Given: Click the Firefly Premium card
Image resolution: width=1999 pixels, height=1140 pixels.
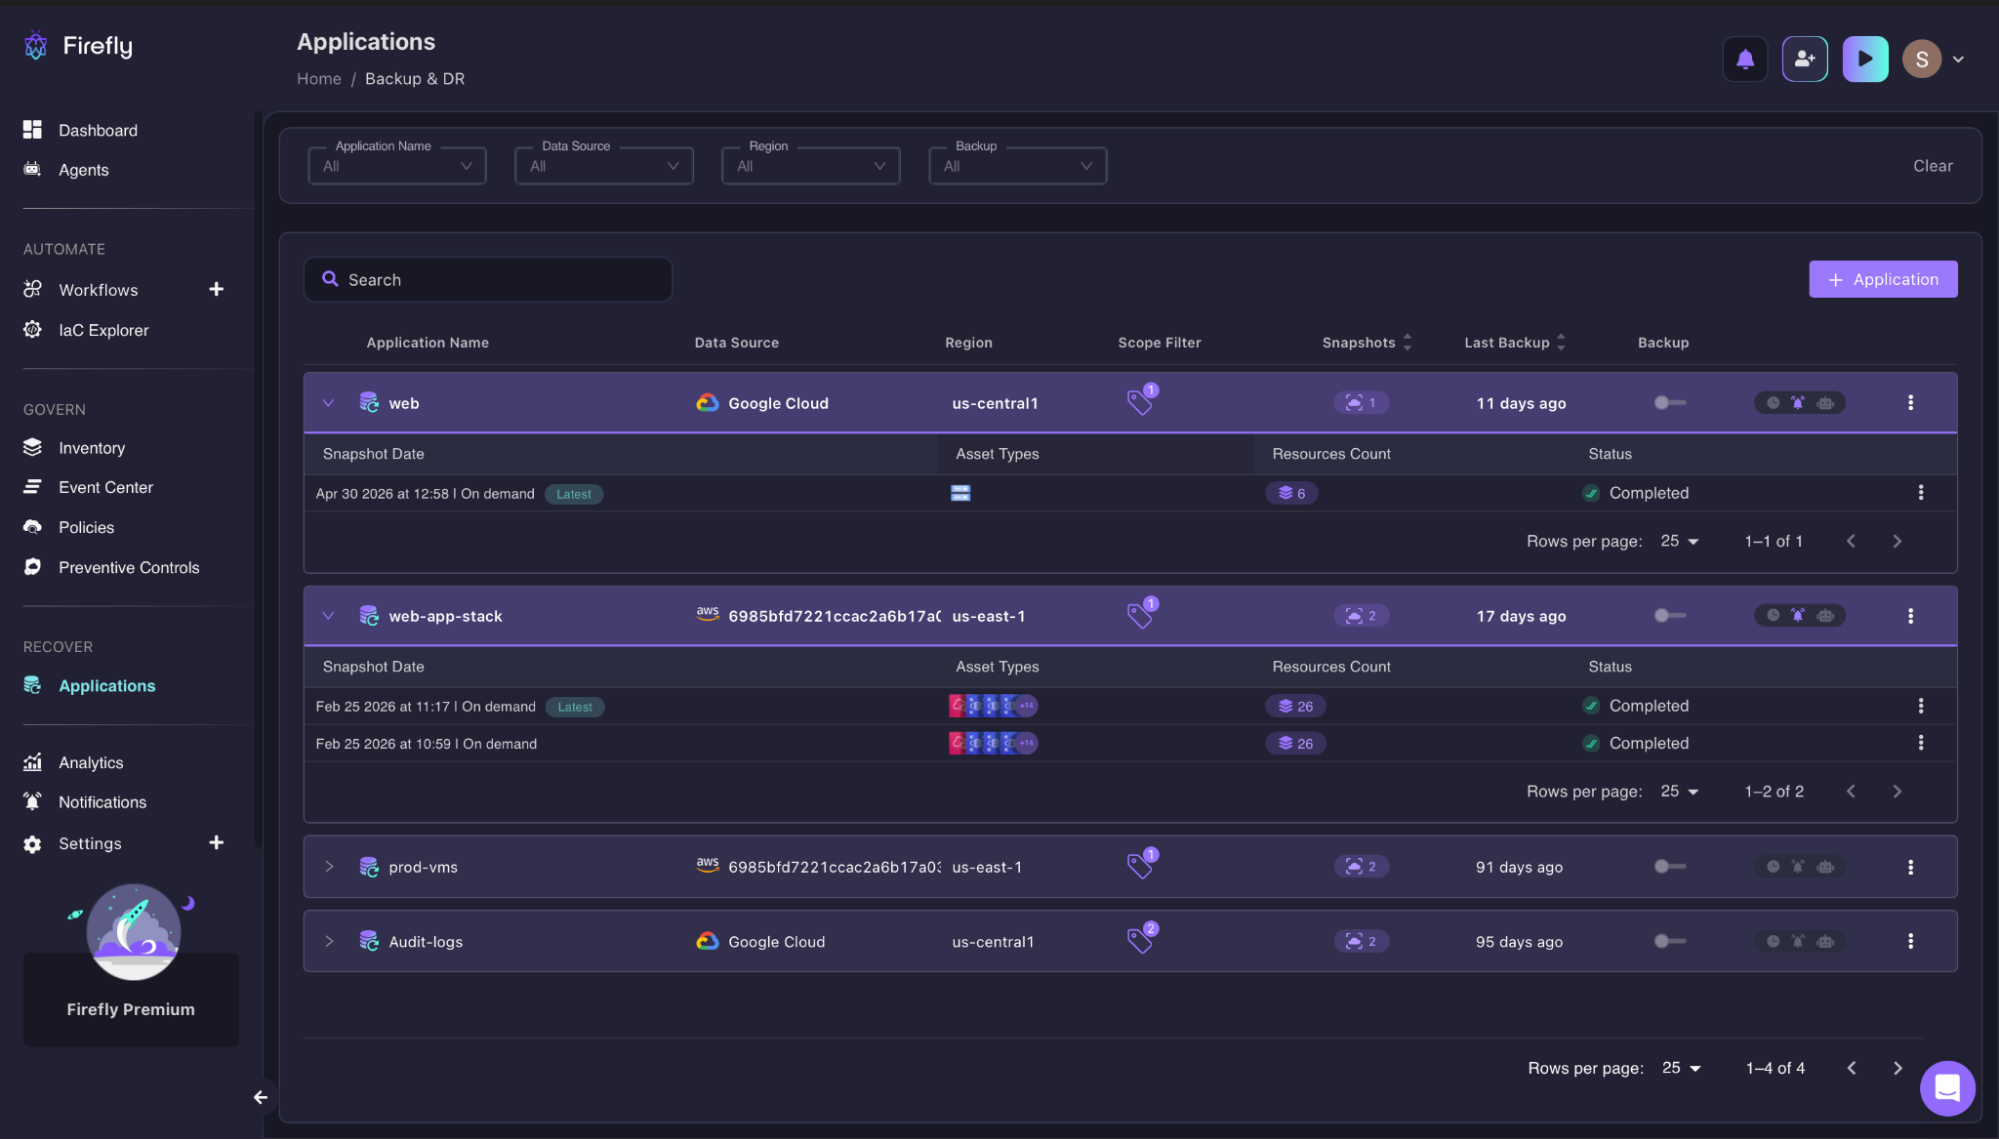Looking at the screenshot, I should [x=131, y=999].
